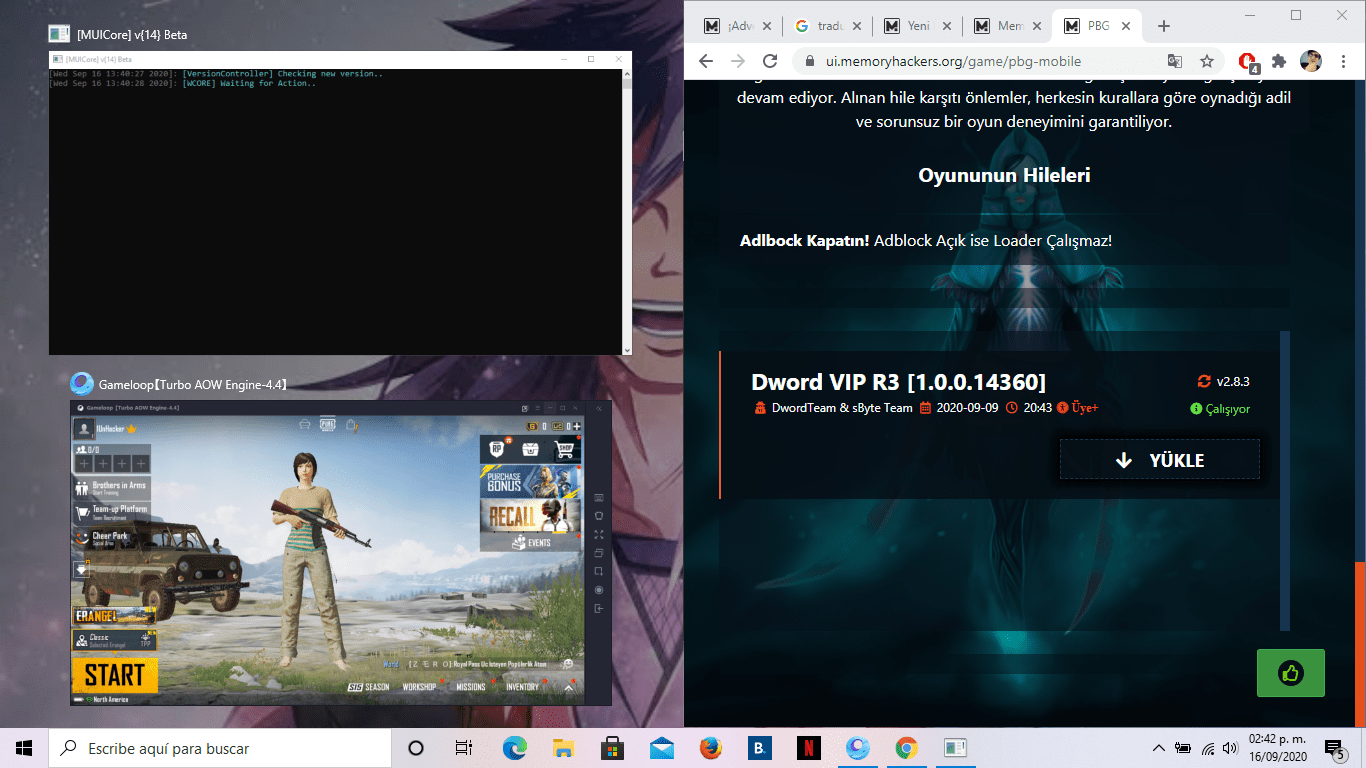This screenshot has height=768, width=1366.
Task: Open Chrome three-dot menu
Action: (1343, 61)
